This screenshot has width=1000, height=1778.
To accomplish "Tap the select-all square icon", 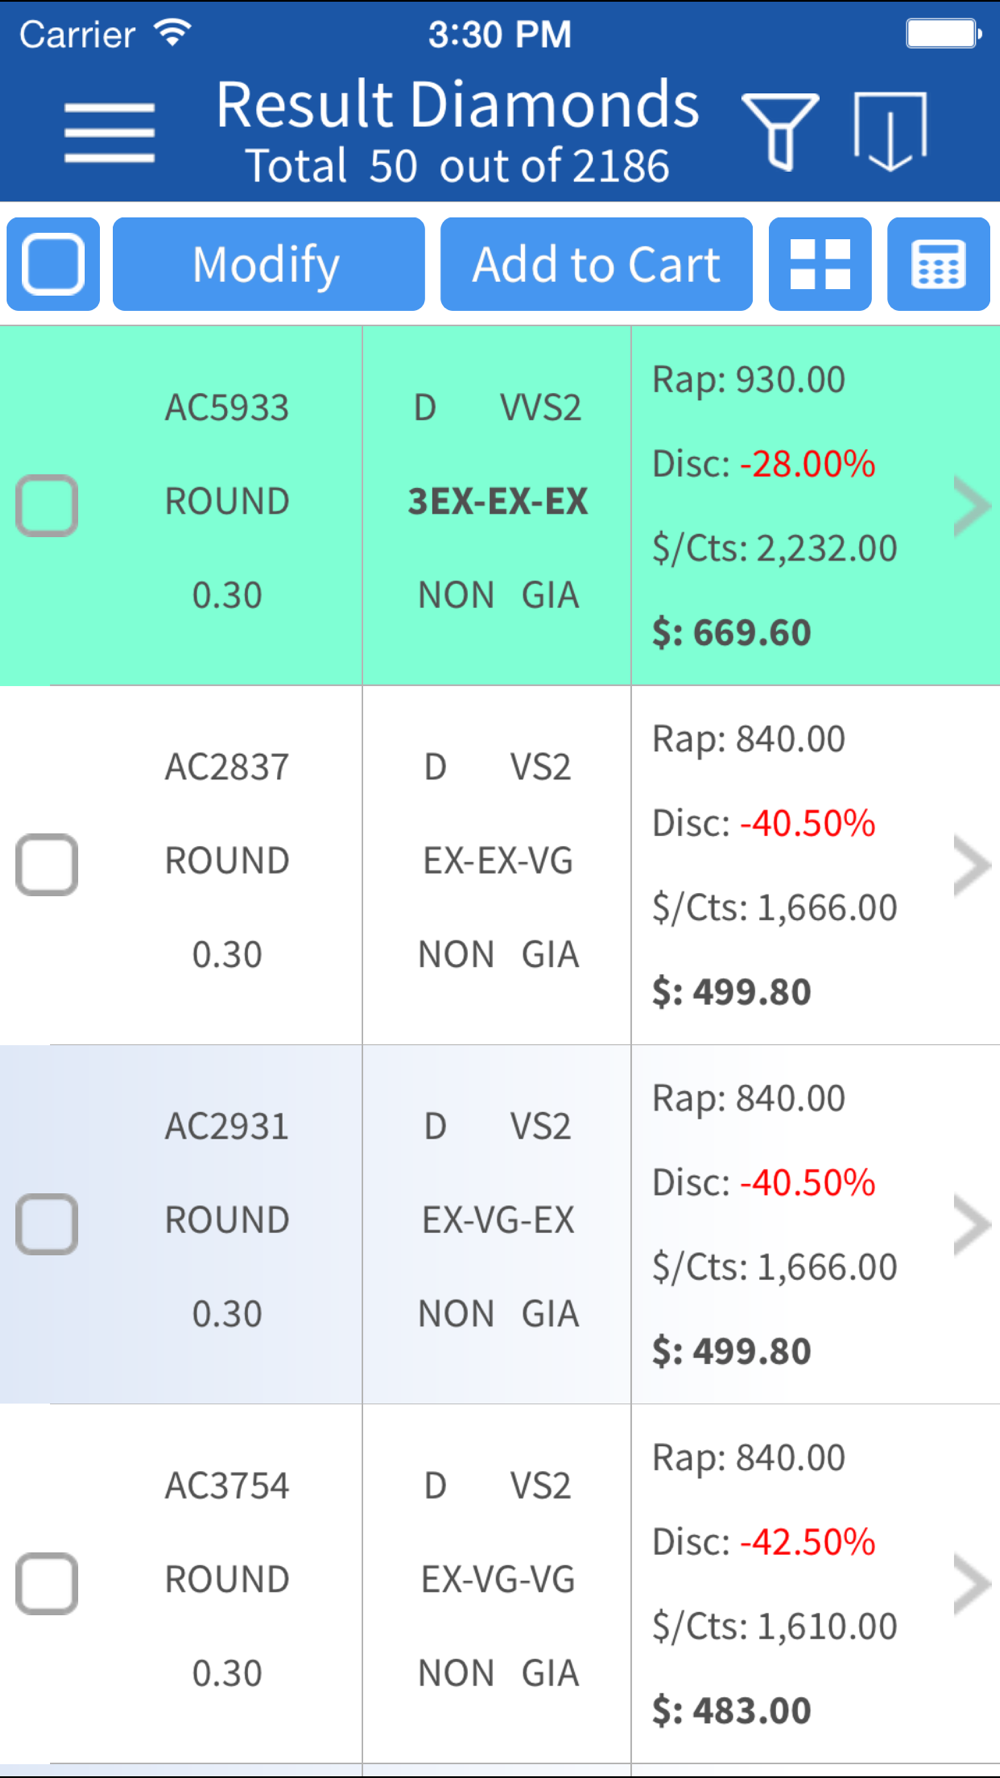I will [x=53, y=264].
